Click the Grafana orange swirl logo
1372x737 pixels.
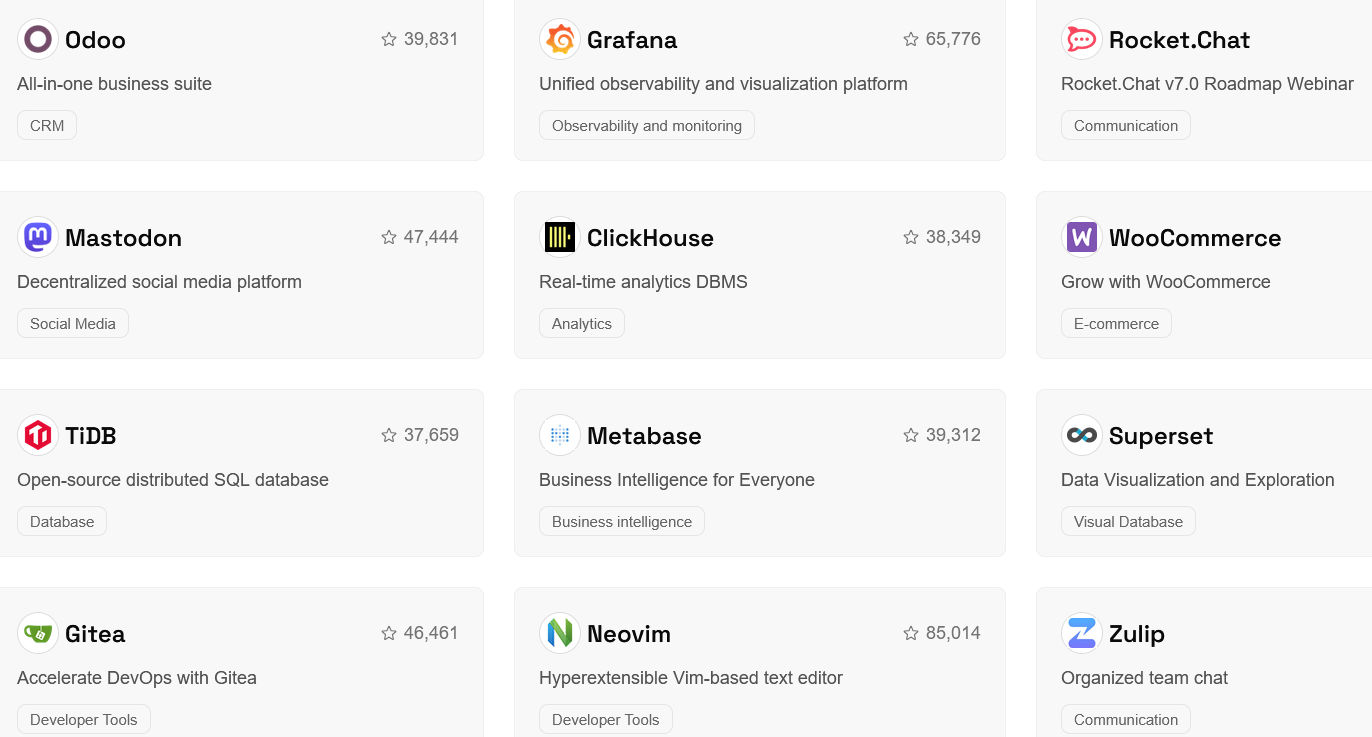[x=560, y=39]
